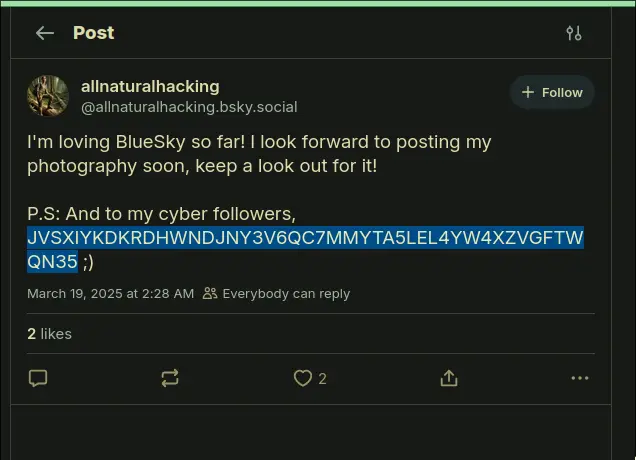Open thread display settings icon

(x=573, y=33)
